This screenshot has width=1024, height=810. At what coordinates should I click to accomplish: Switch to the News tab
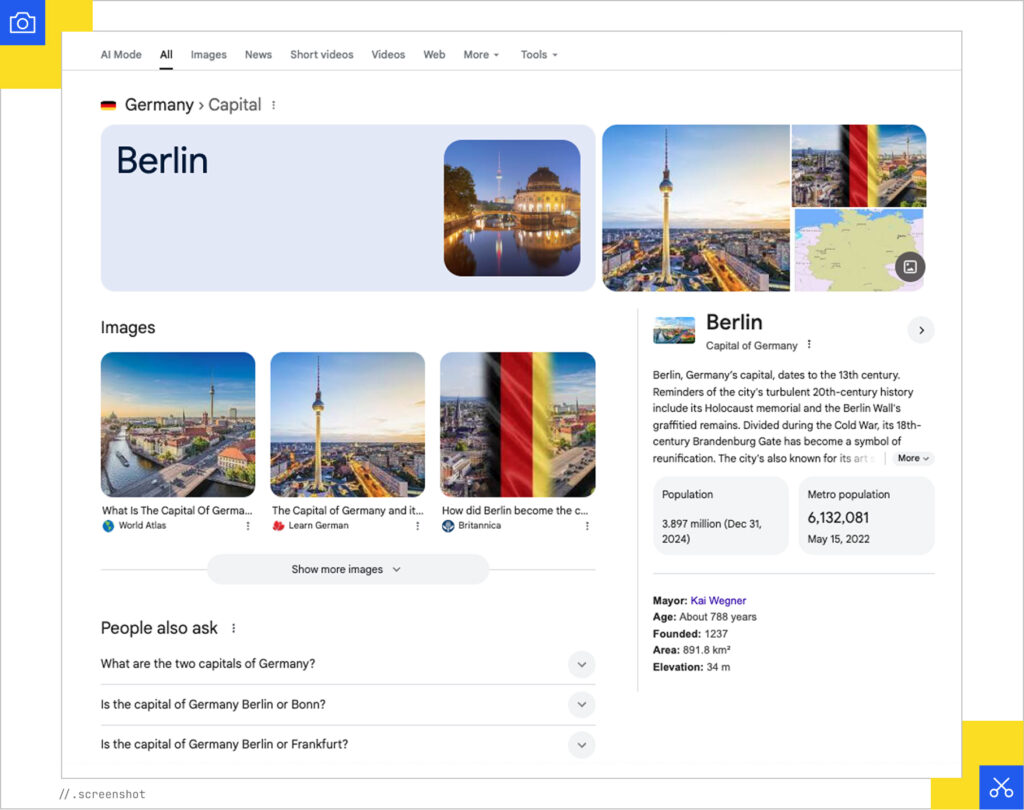point(258,55)
